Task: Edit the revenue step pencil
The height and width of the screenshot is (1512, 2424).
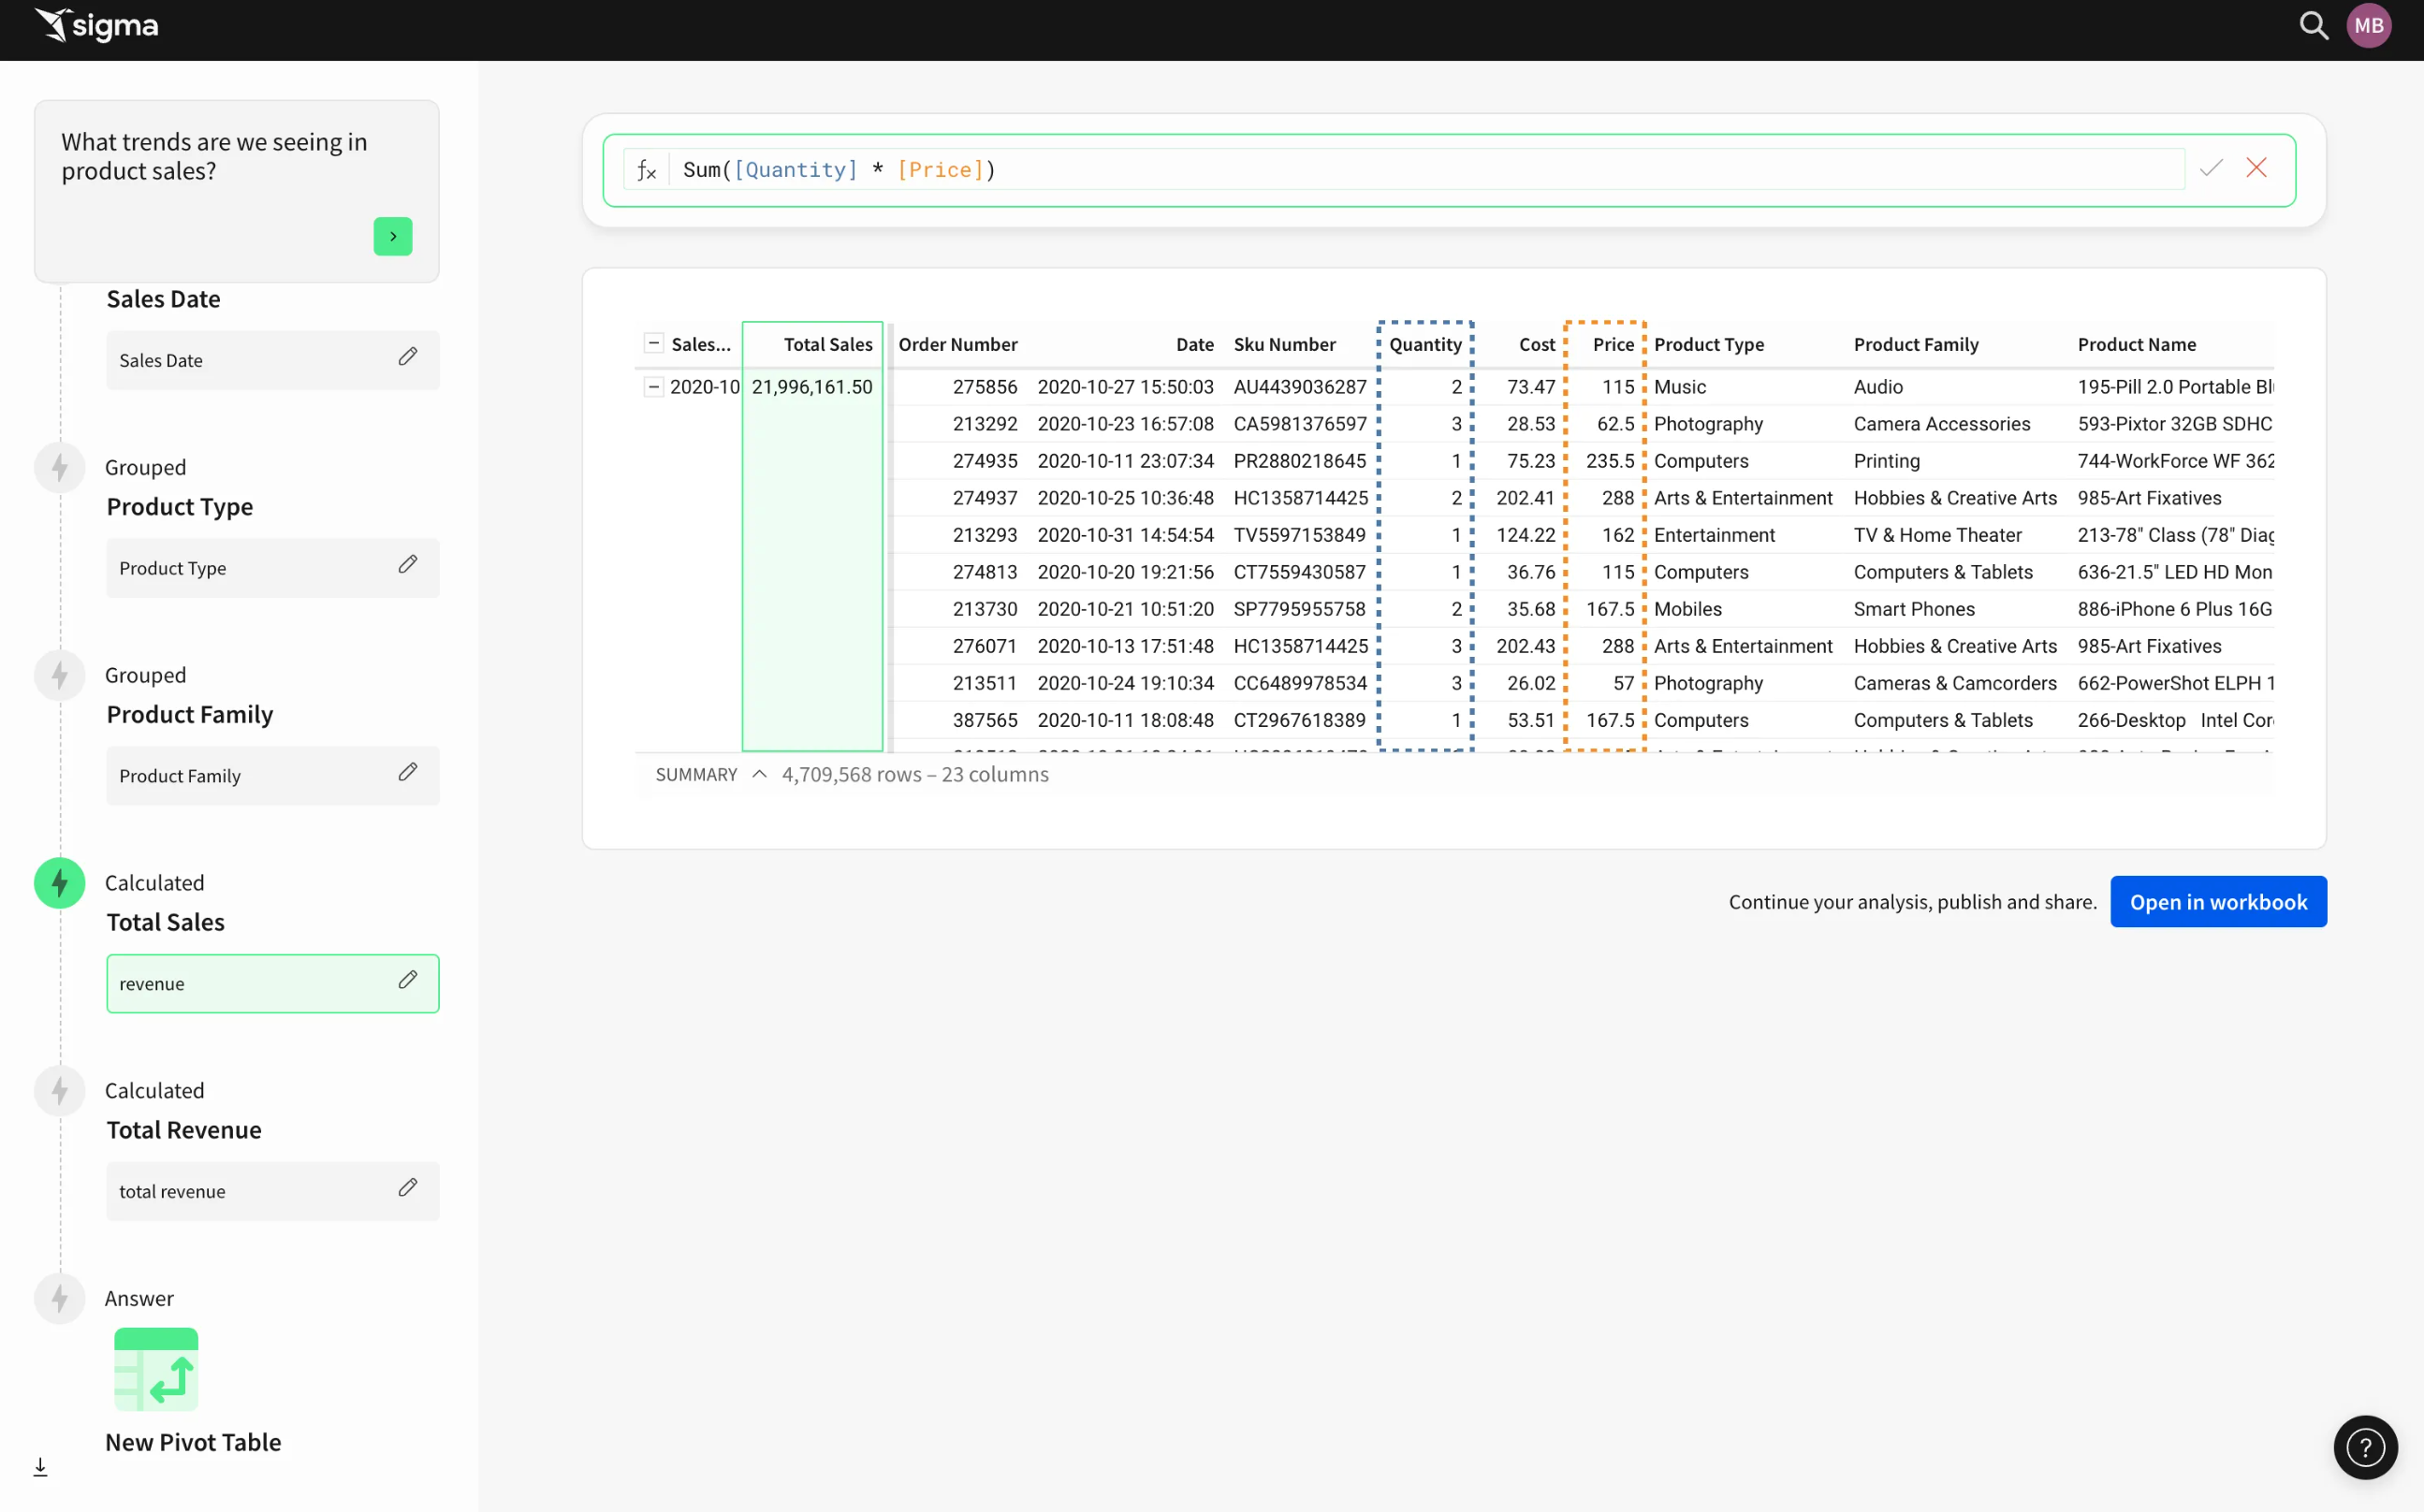Action: click(407, 980)
